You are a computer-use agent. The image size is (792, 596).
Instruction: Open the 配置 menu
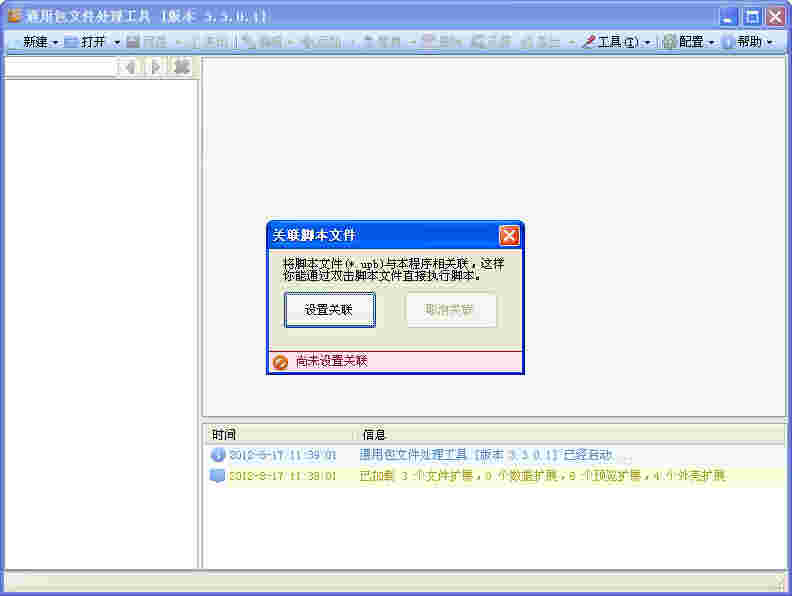[x=691, y=41]
